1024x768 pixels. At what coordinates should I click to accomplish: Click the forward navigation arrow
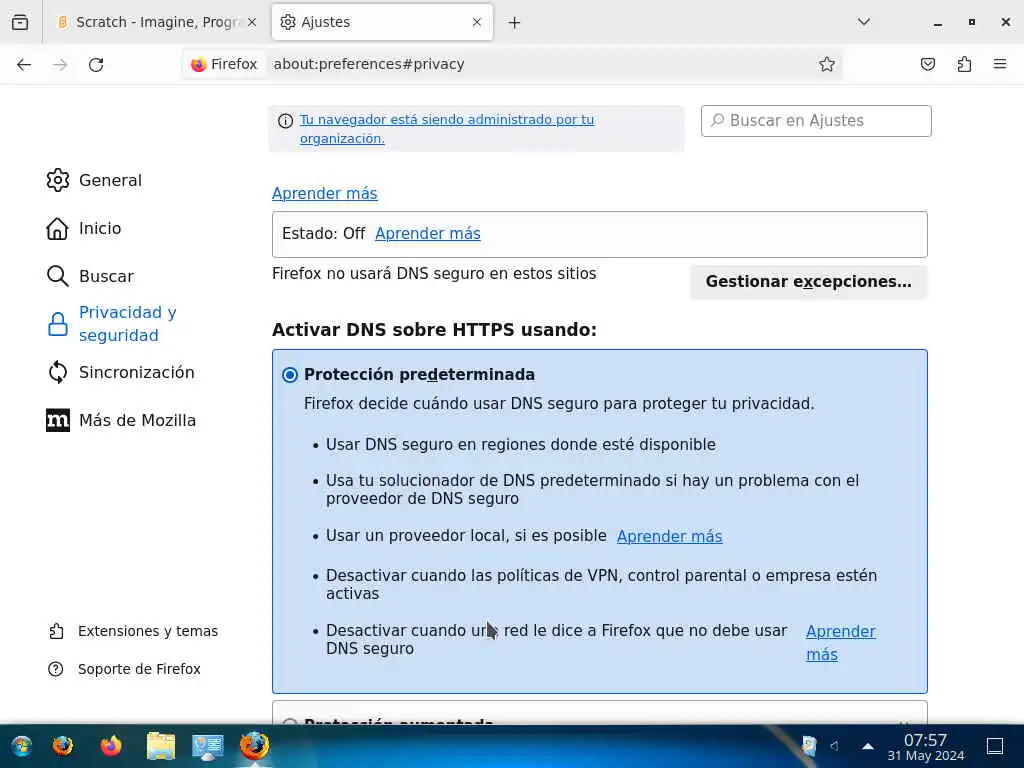[x=60, y=64]
